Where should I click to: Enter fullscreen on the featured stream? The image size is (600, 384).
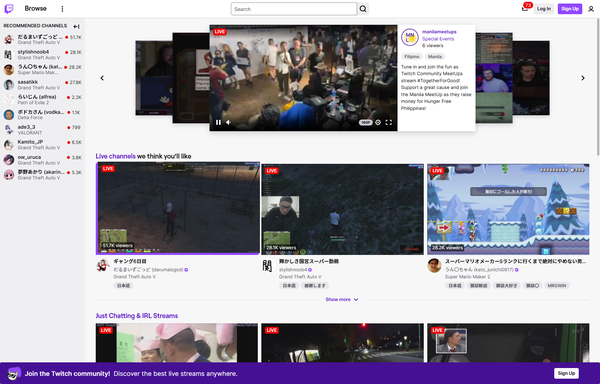point(388,122)
